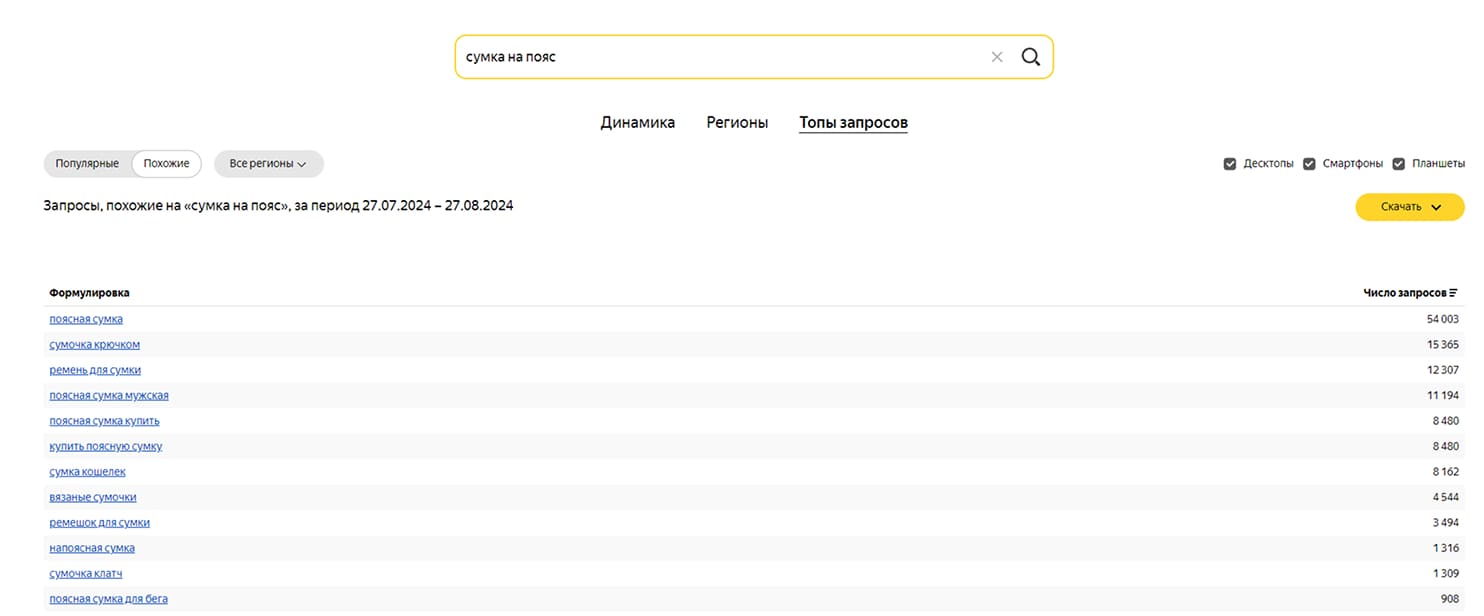Image resolution: width=1484 pixels, height=616 pixels.
Task: Click the magnifier search icon
Action: [1030, 57]
